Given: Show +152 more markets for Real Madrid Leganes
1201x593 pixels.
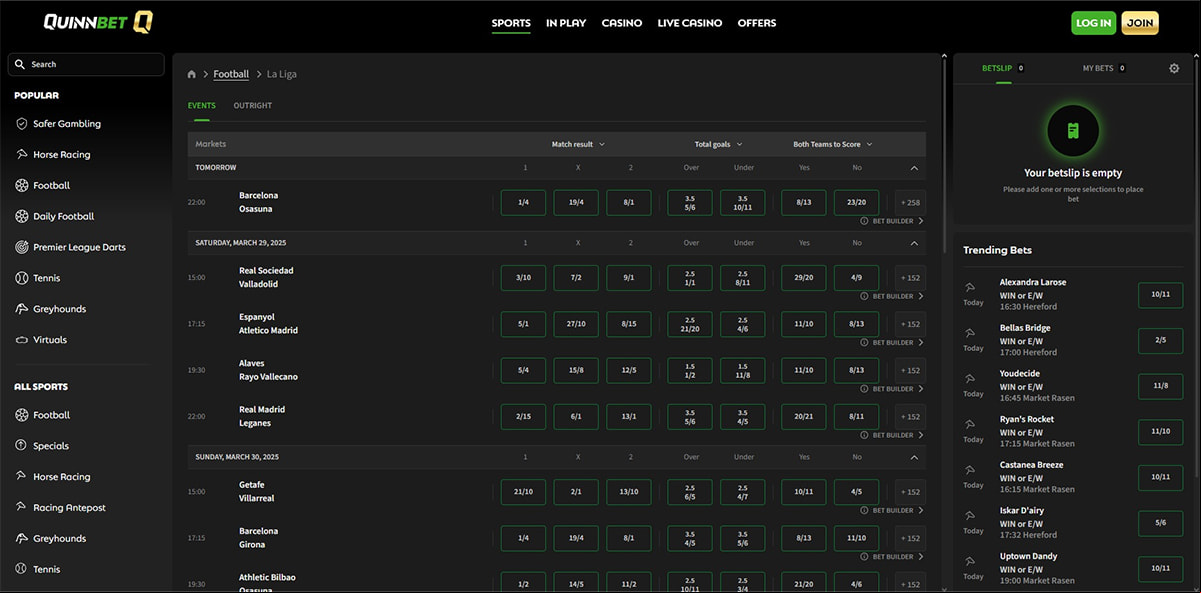Looking at the screenshot, I should tap(910, 417).
